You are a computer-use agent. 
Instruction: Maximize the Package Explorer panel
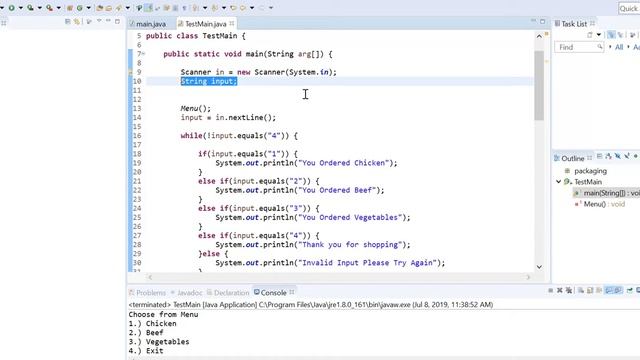(117, 21)
